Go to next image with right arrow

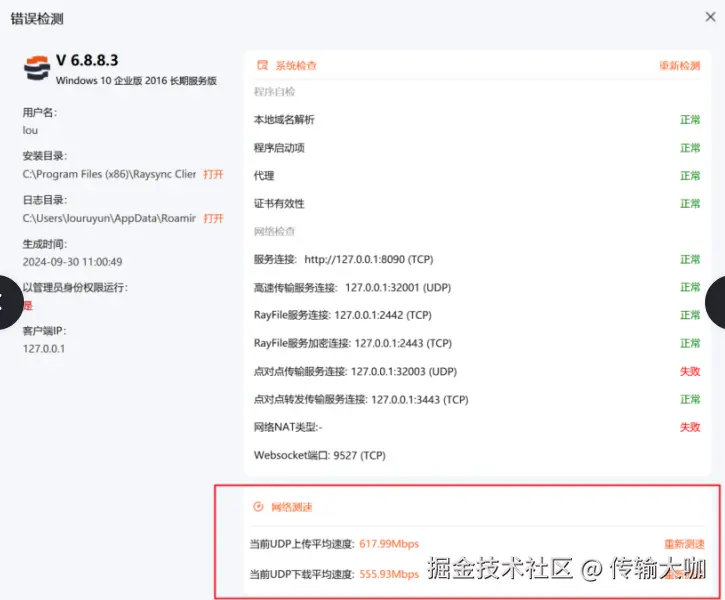[x=716, y=302]
